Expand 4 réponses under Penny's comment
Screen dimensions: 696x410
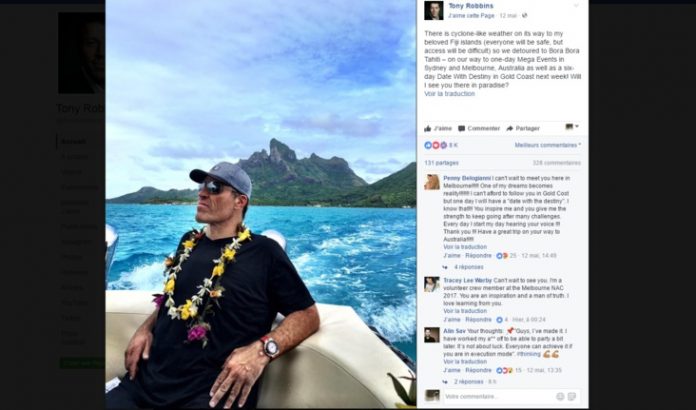coord(469,267)
